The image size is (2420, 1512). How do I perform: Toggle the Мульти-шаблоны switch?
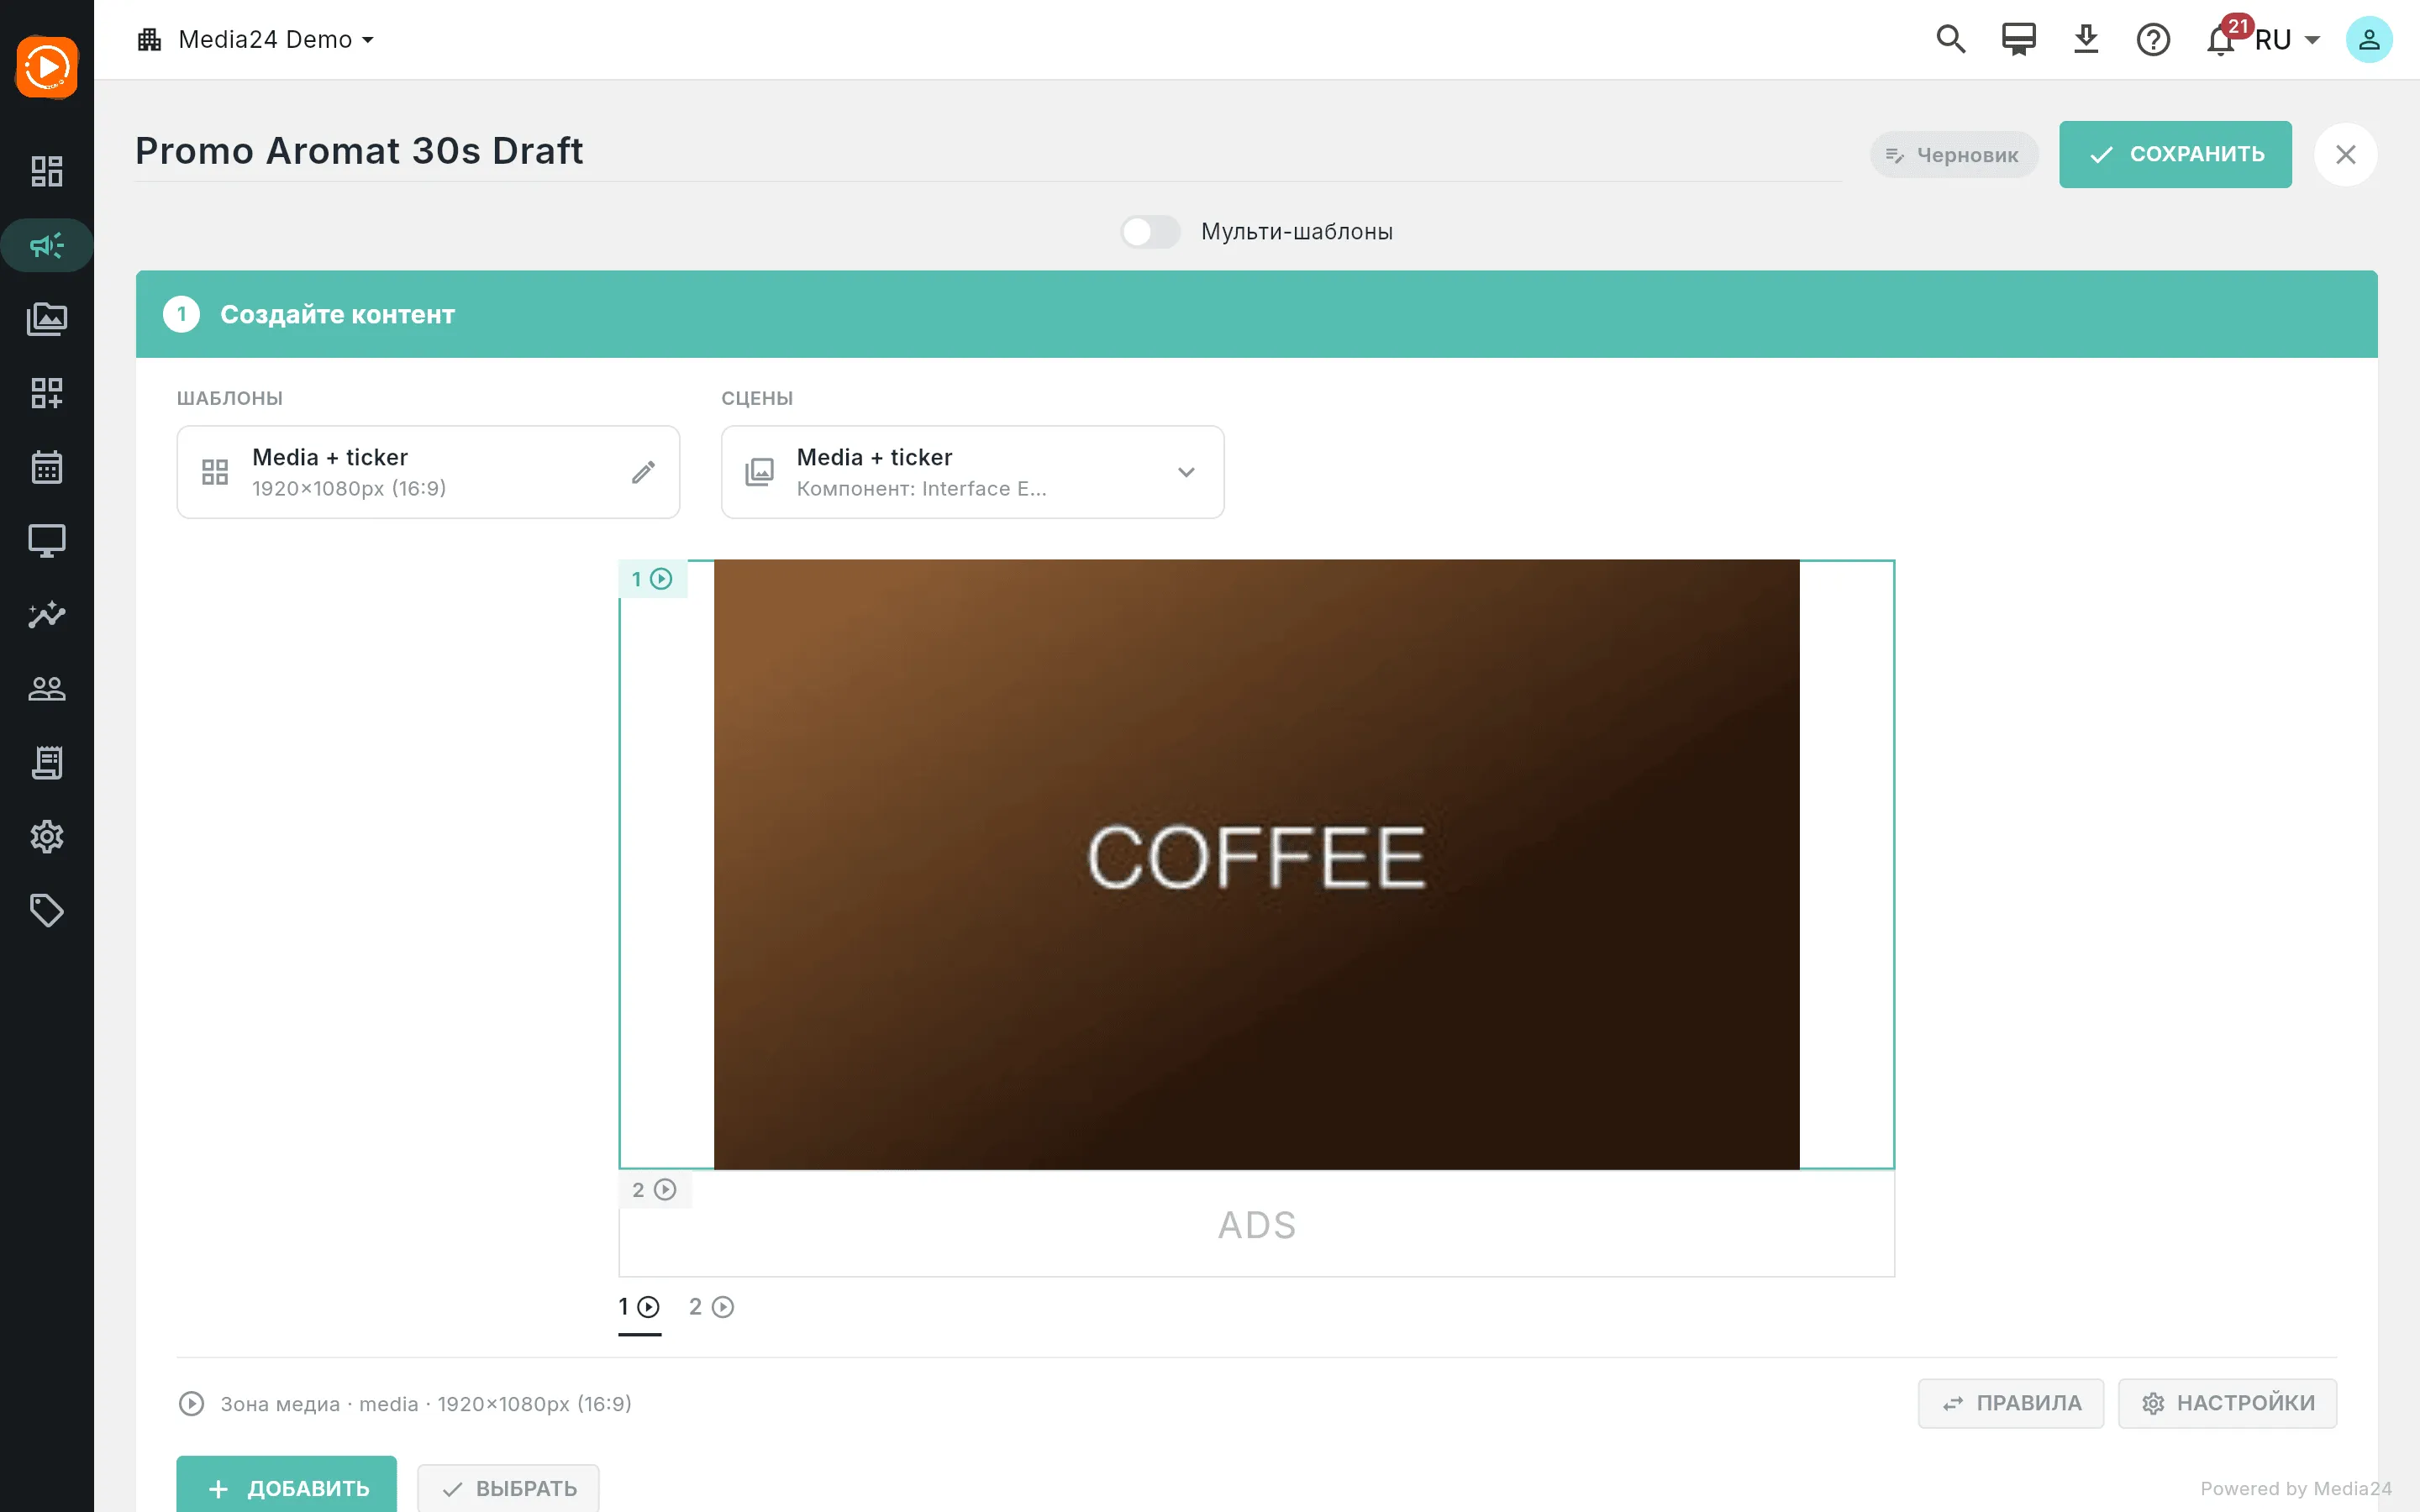(1150, 232)
